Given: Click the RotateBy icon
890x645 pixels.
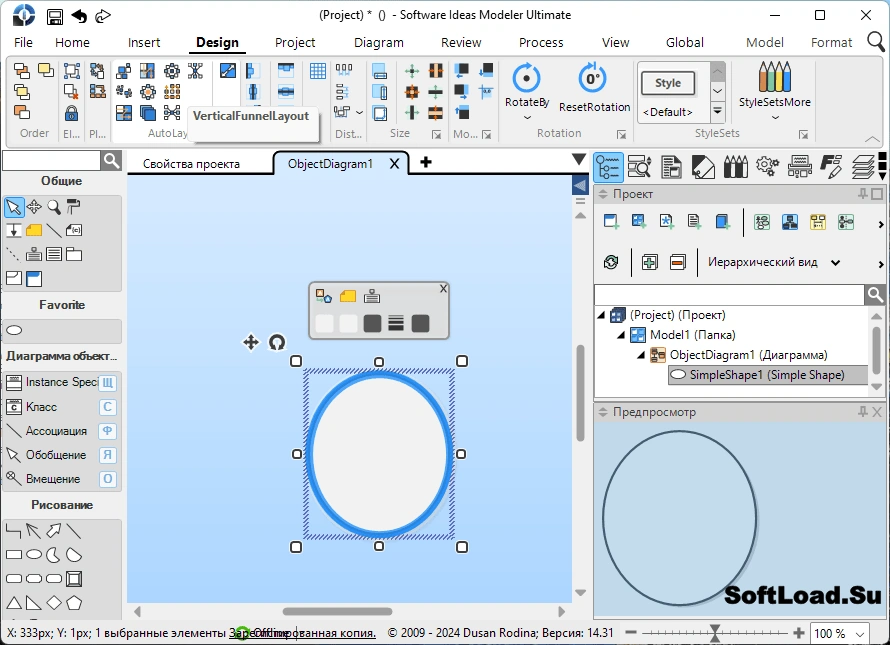Looking at the screenshot, I should click(526, 78).
